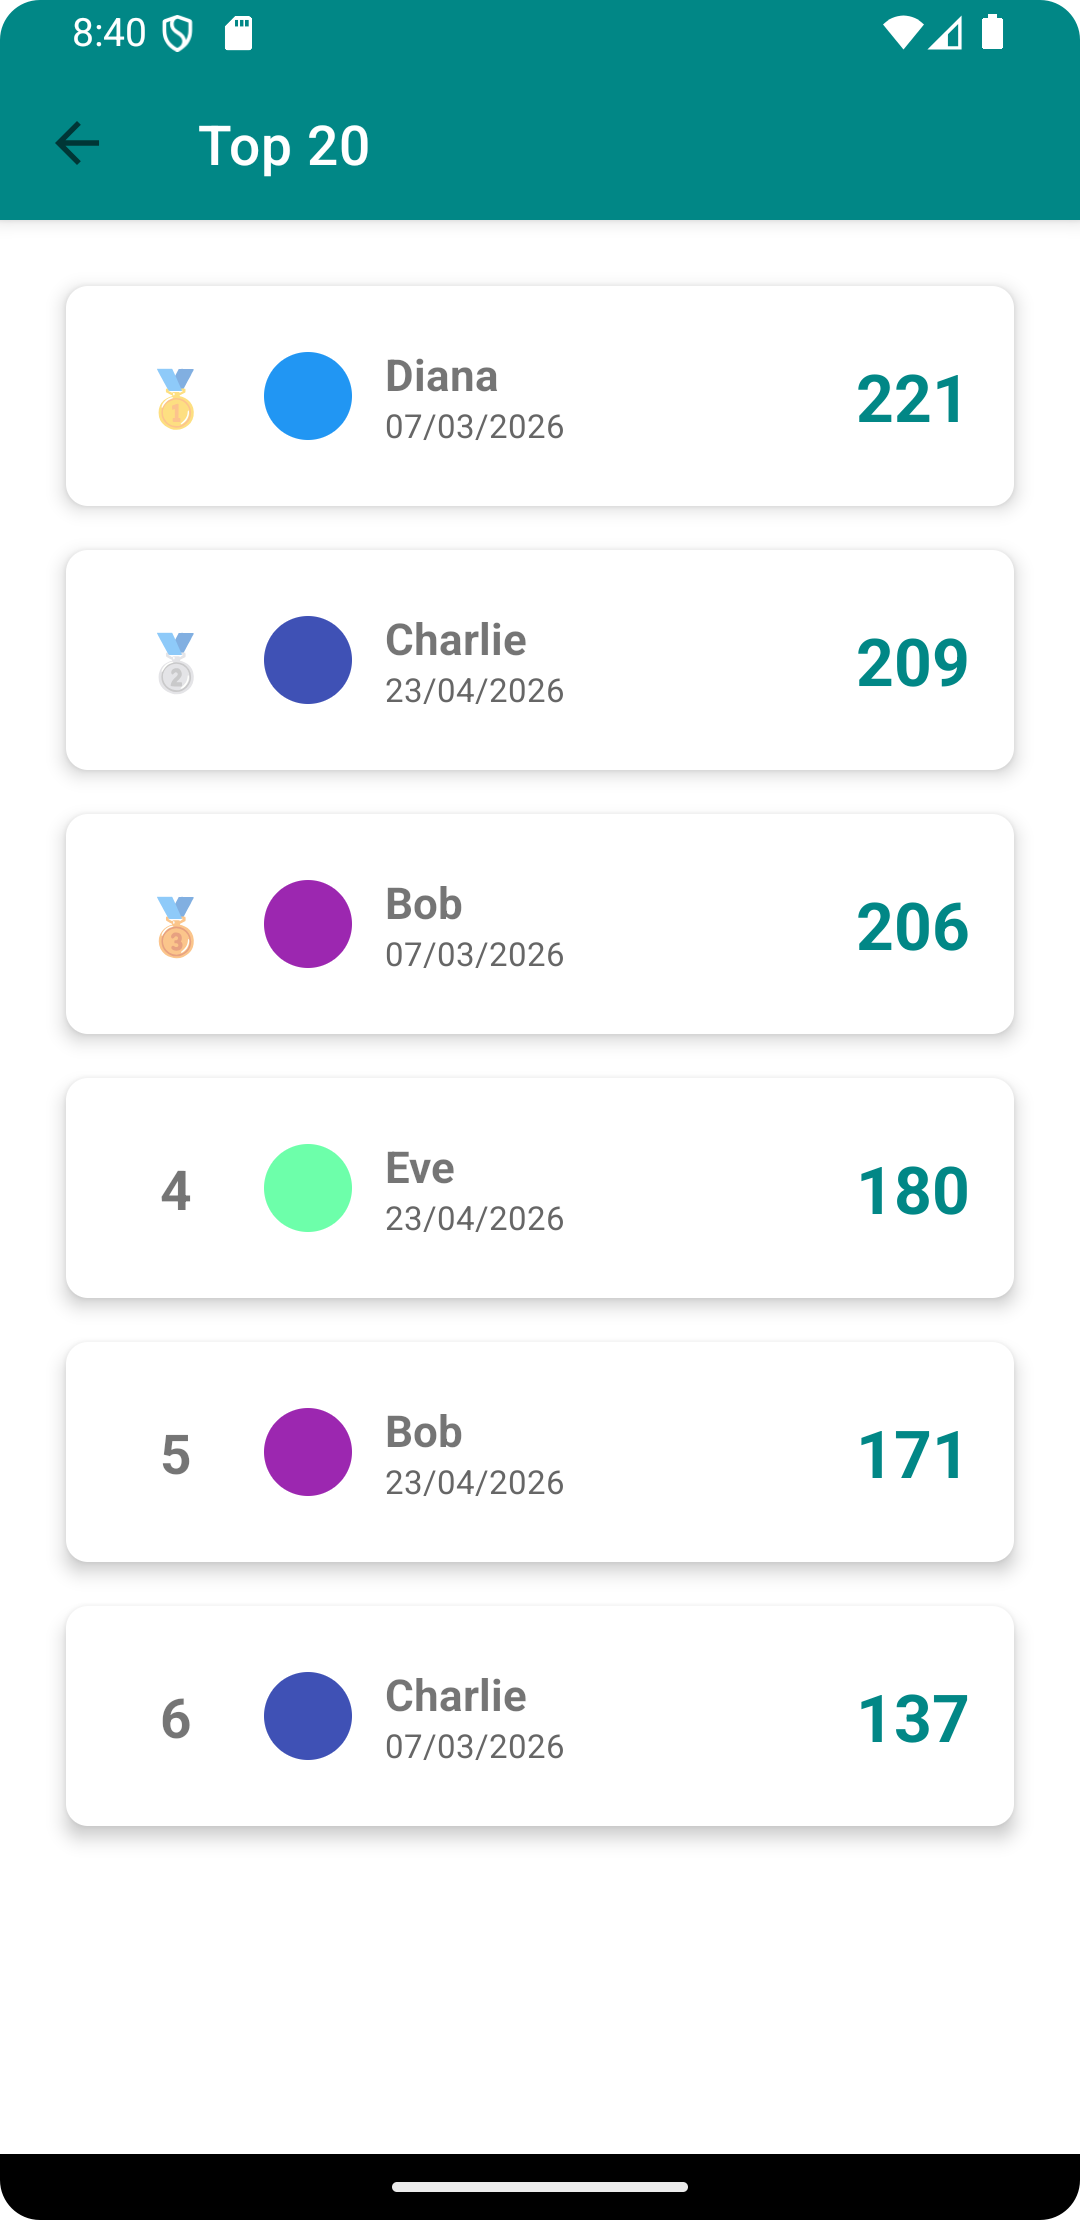Screen dimensions: 1080x2220
Task: Tap the back arrow icon
Action: pyautogui.click(x=77, y=143)
